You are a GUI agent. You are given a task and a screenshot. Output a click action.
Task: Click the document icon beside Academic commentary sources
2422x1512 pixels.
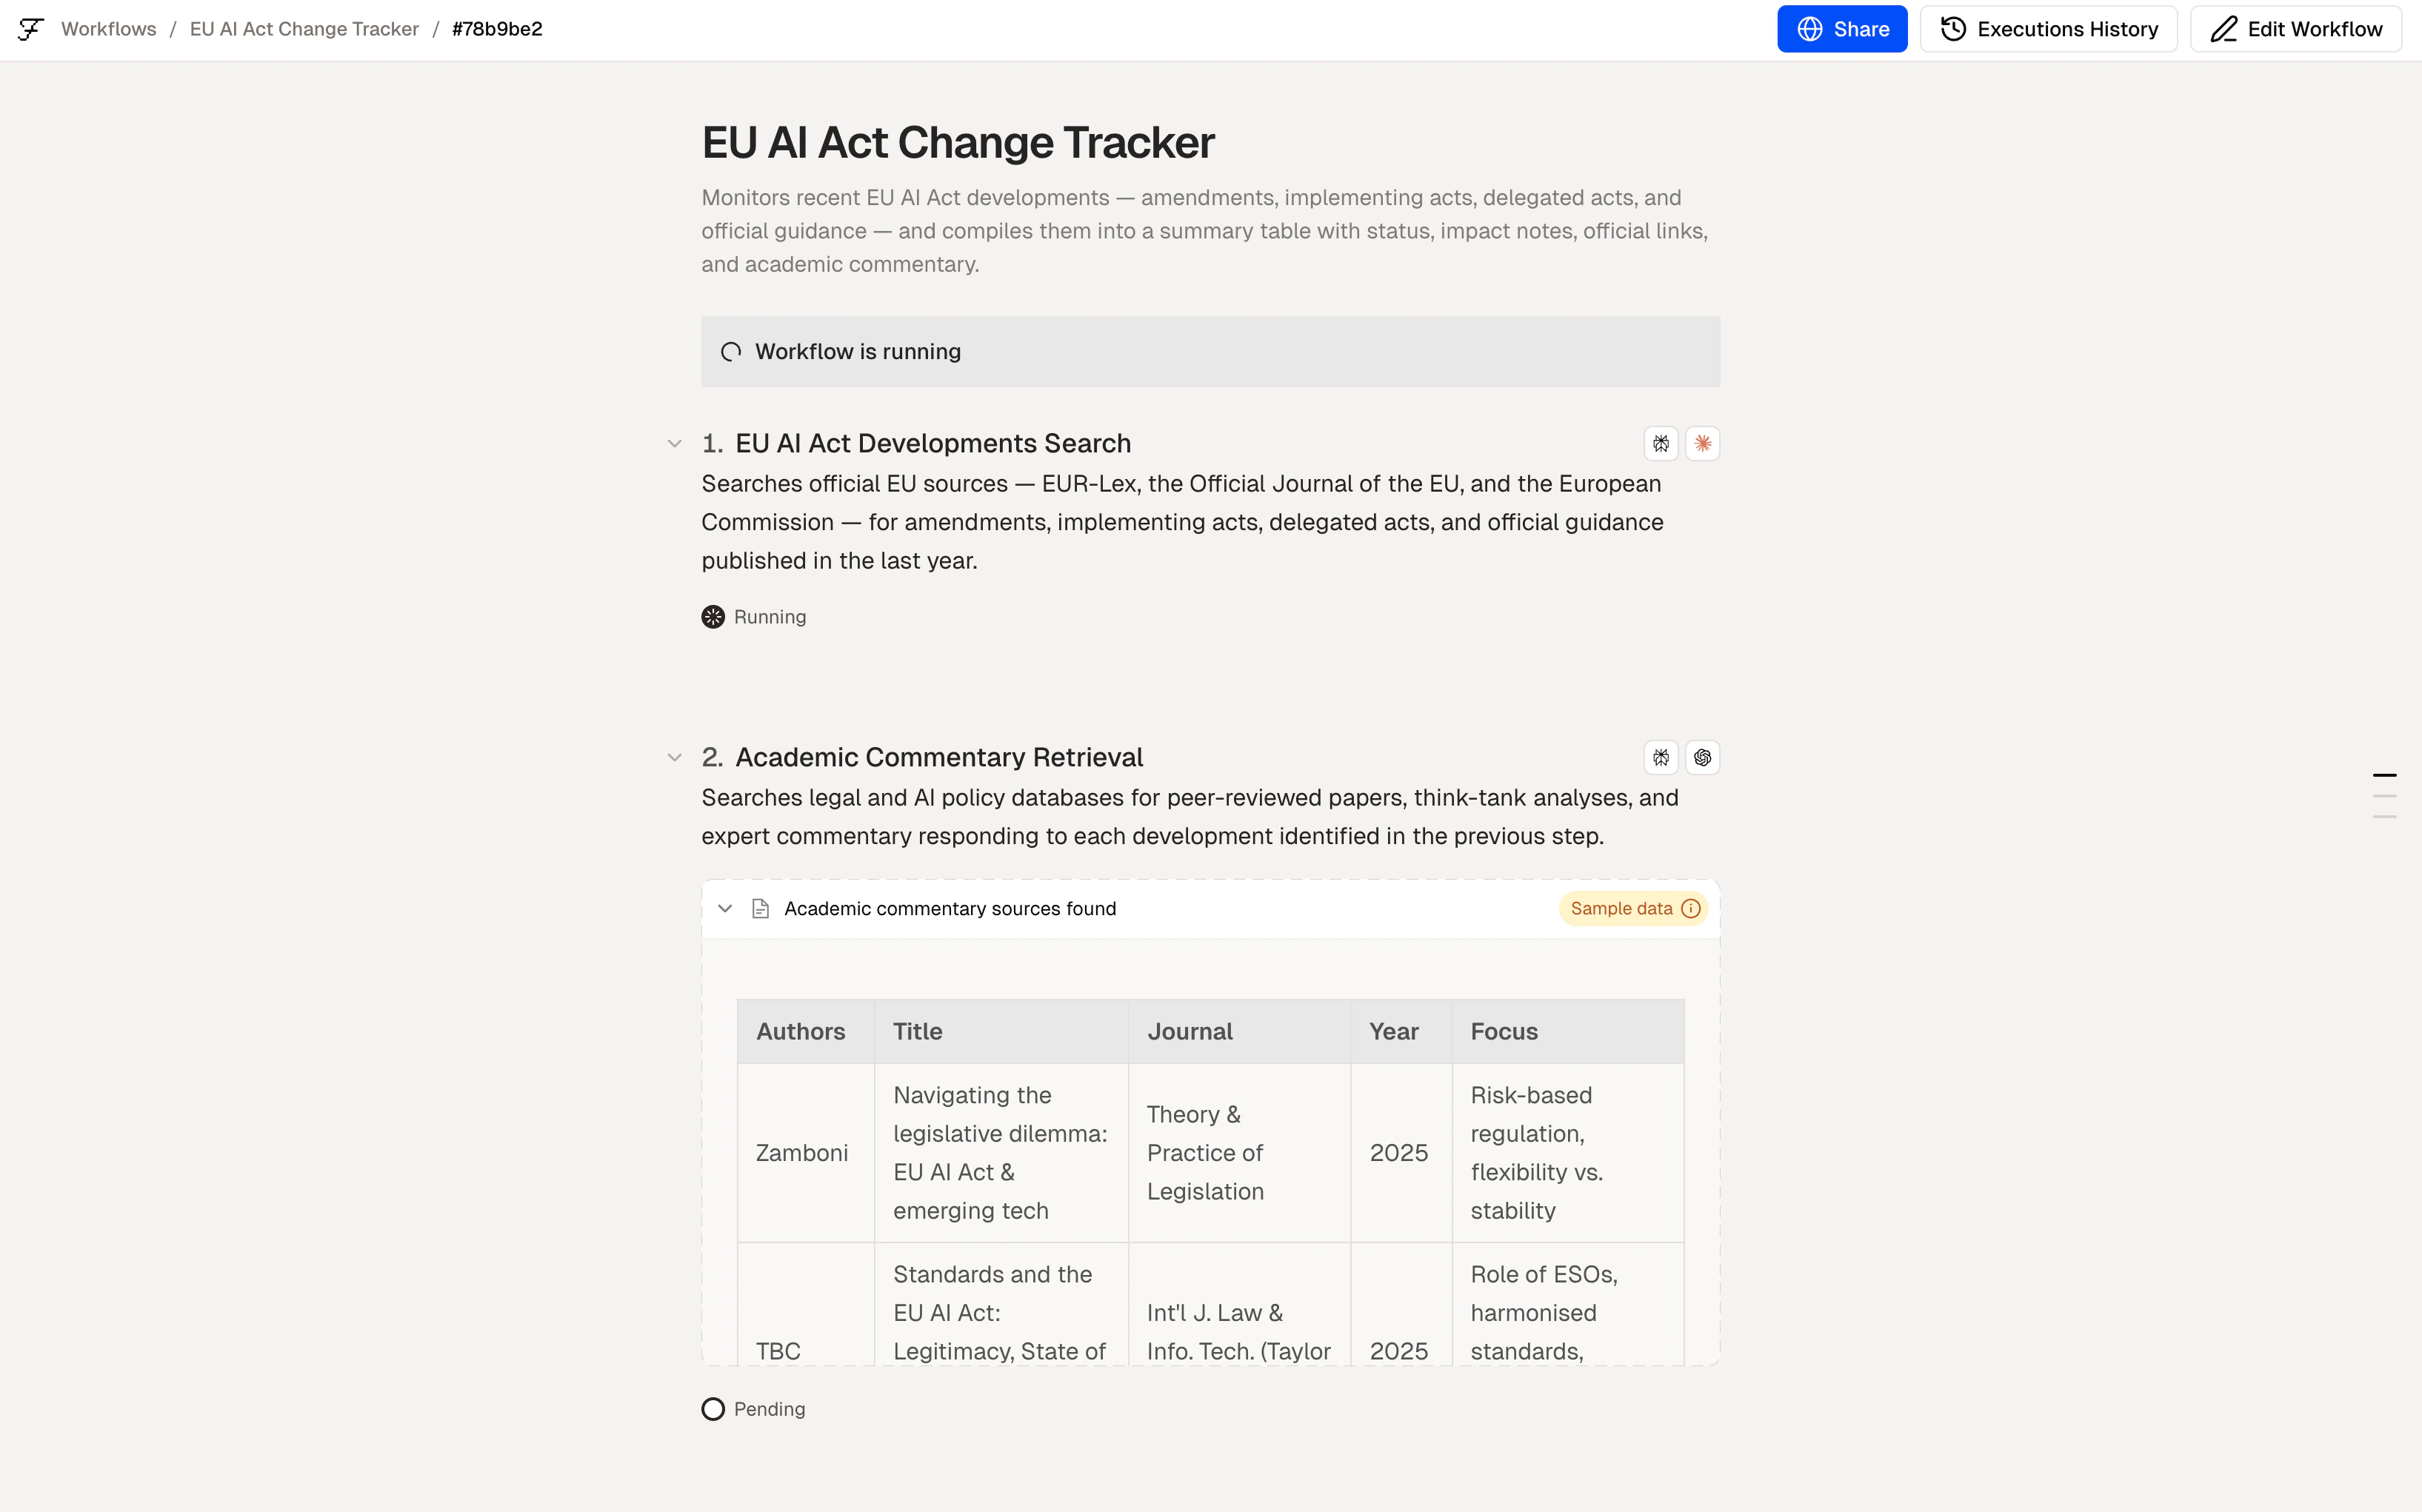760,908
